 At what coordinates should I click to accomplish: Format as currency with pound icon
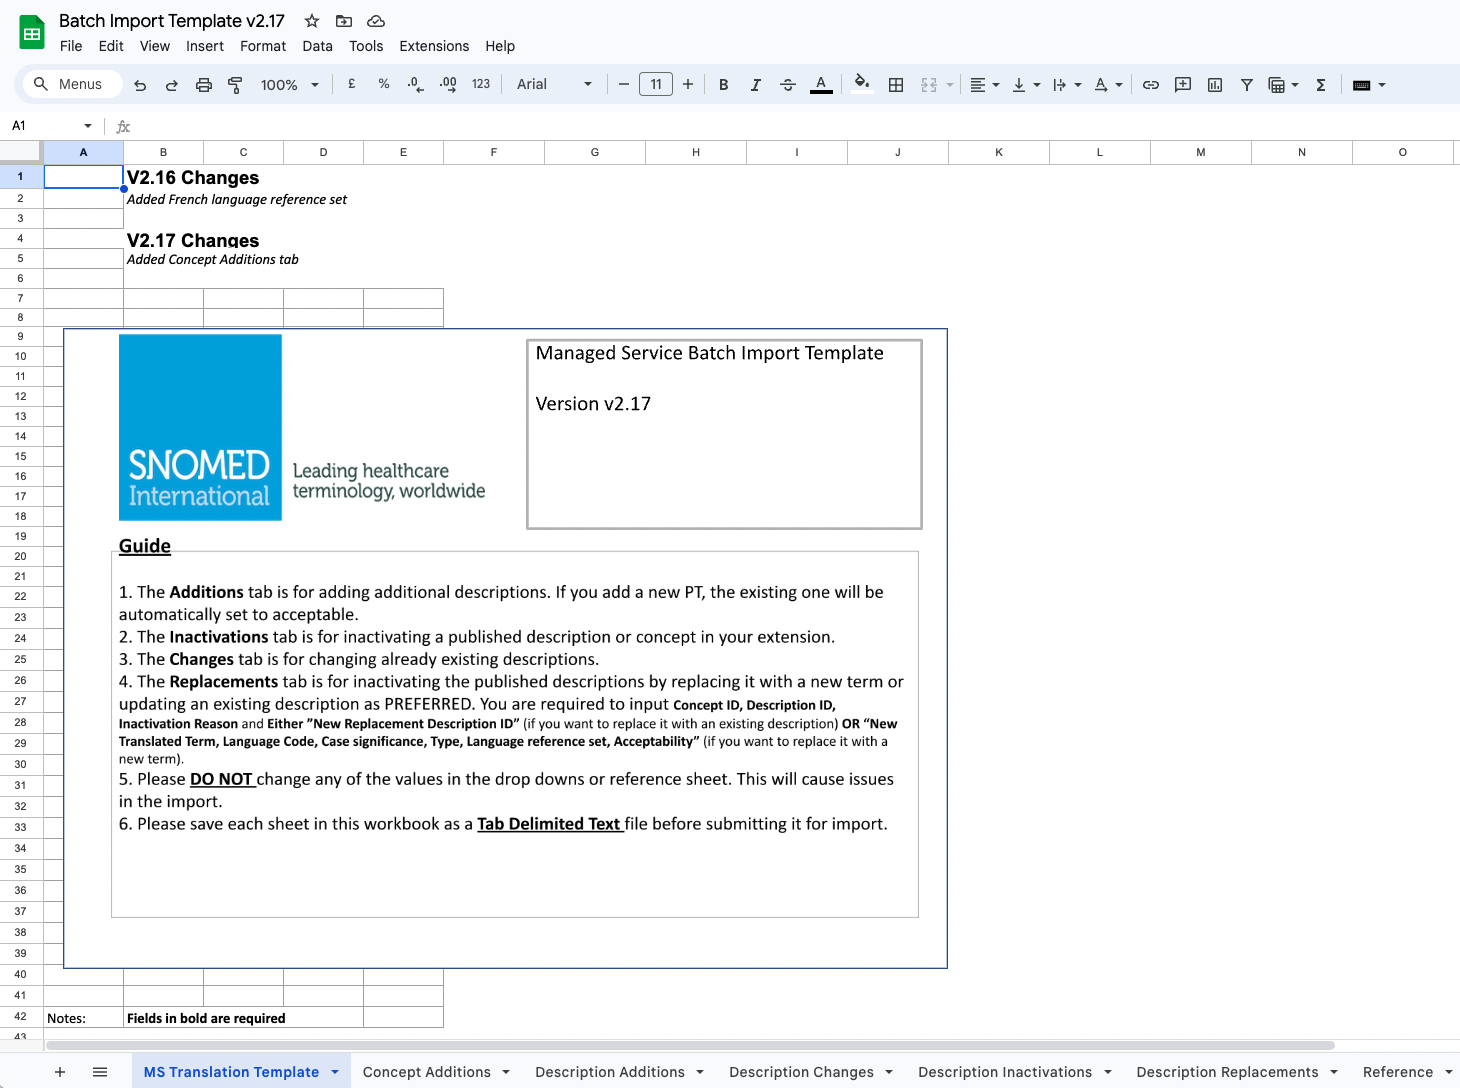(x=352, y=85)
